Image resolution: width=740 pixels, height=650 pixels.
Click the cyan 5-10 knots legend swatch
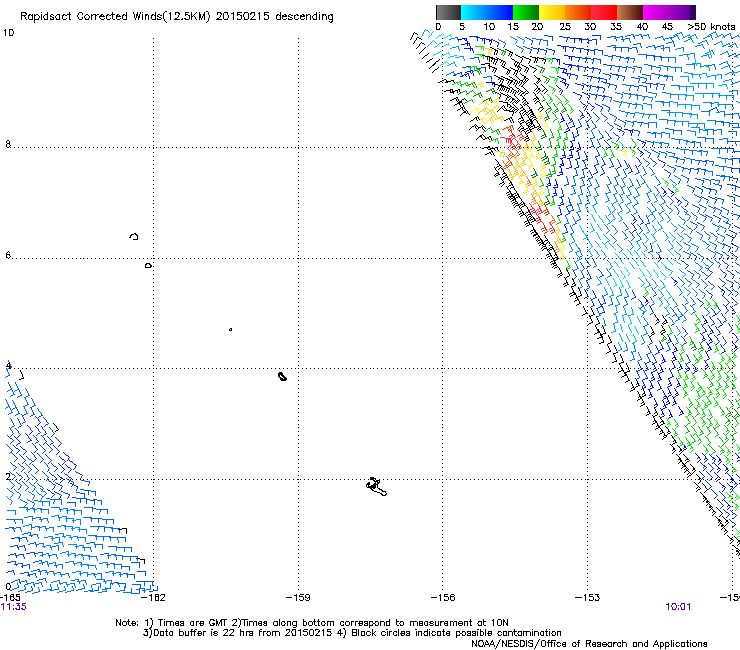click(474, 12)
